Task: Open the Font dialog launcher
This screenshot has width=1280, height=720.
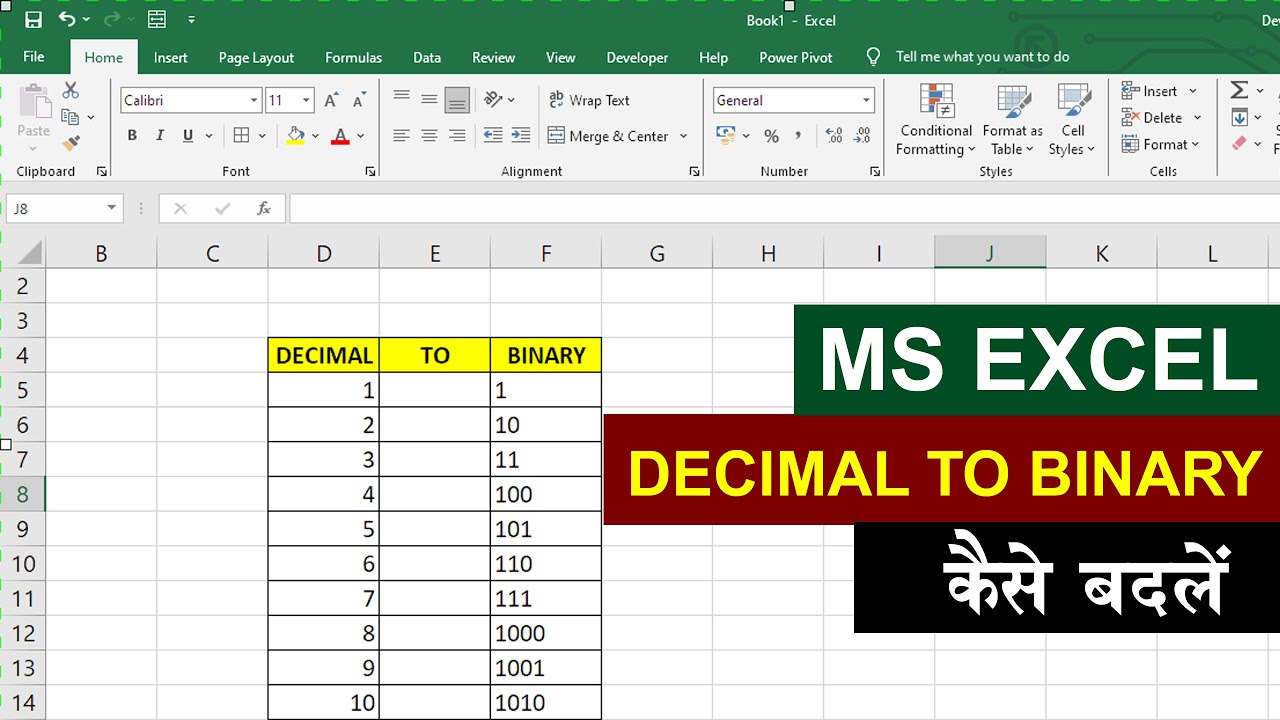Action: 371,172
